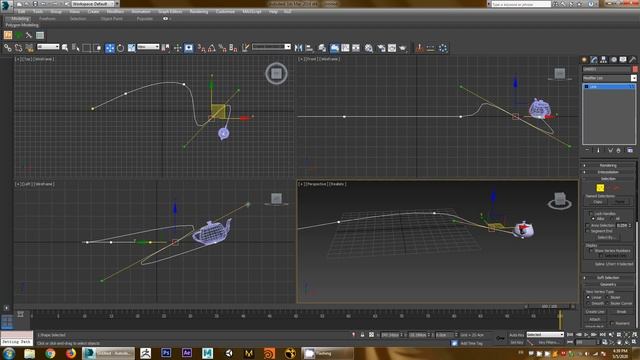Open the key mode Selected dropdown
The width and height of the screenshot is (640, 360).
click(x=545, y=335)
